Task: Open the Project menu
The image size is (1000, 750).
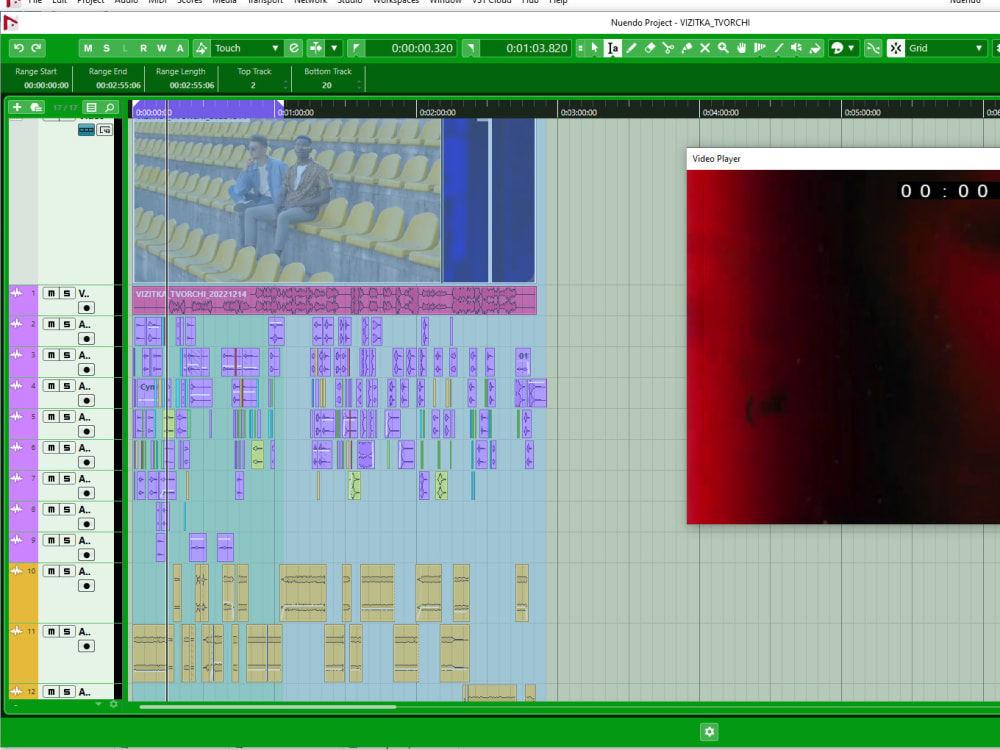Action: click(x=91, y=2)
